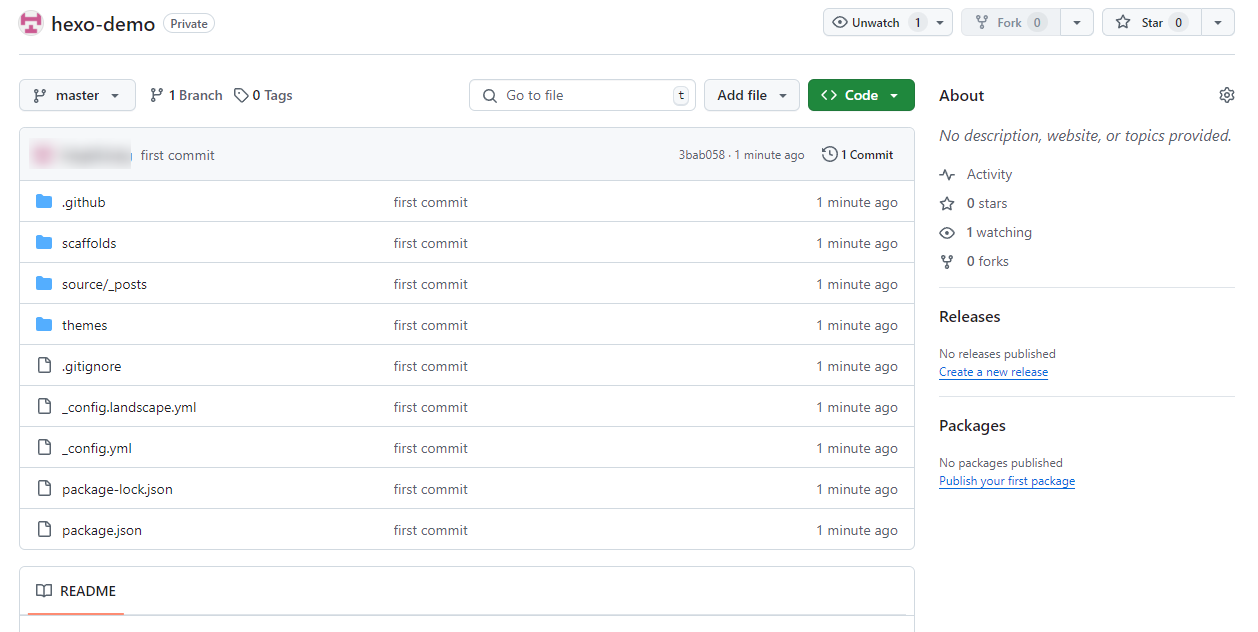The image size is (1258, 632).
Task: Open the .github folder name
Action: tap(83, 202)
